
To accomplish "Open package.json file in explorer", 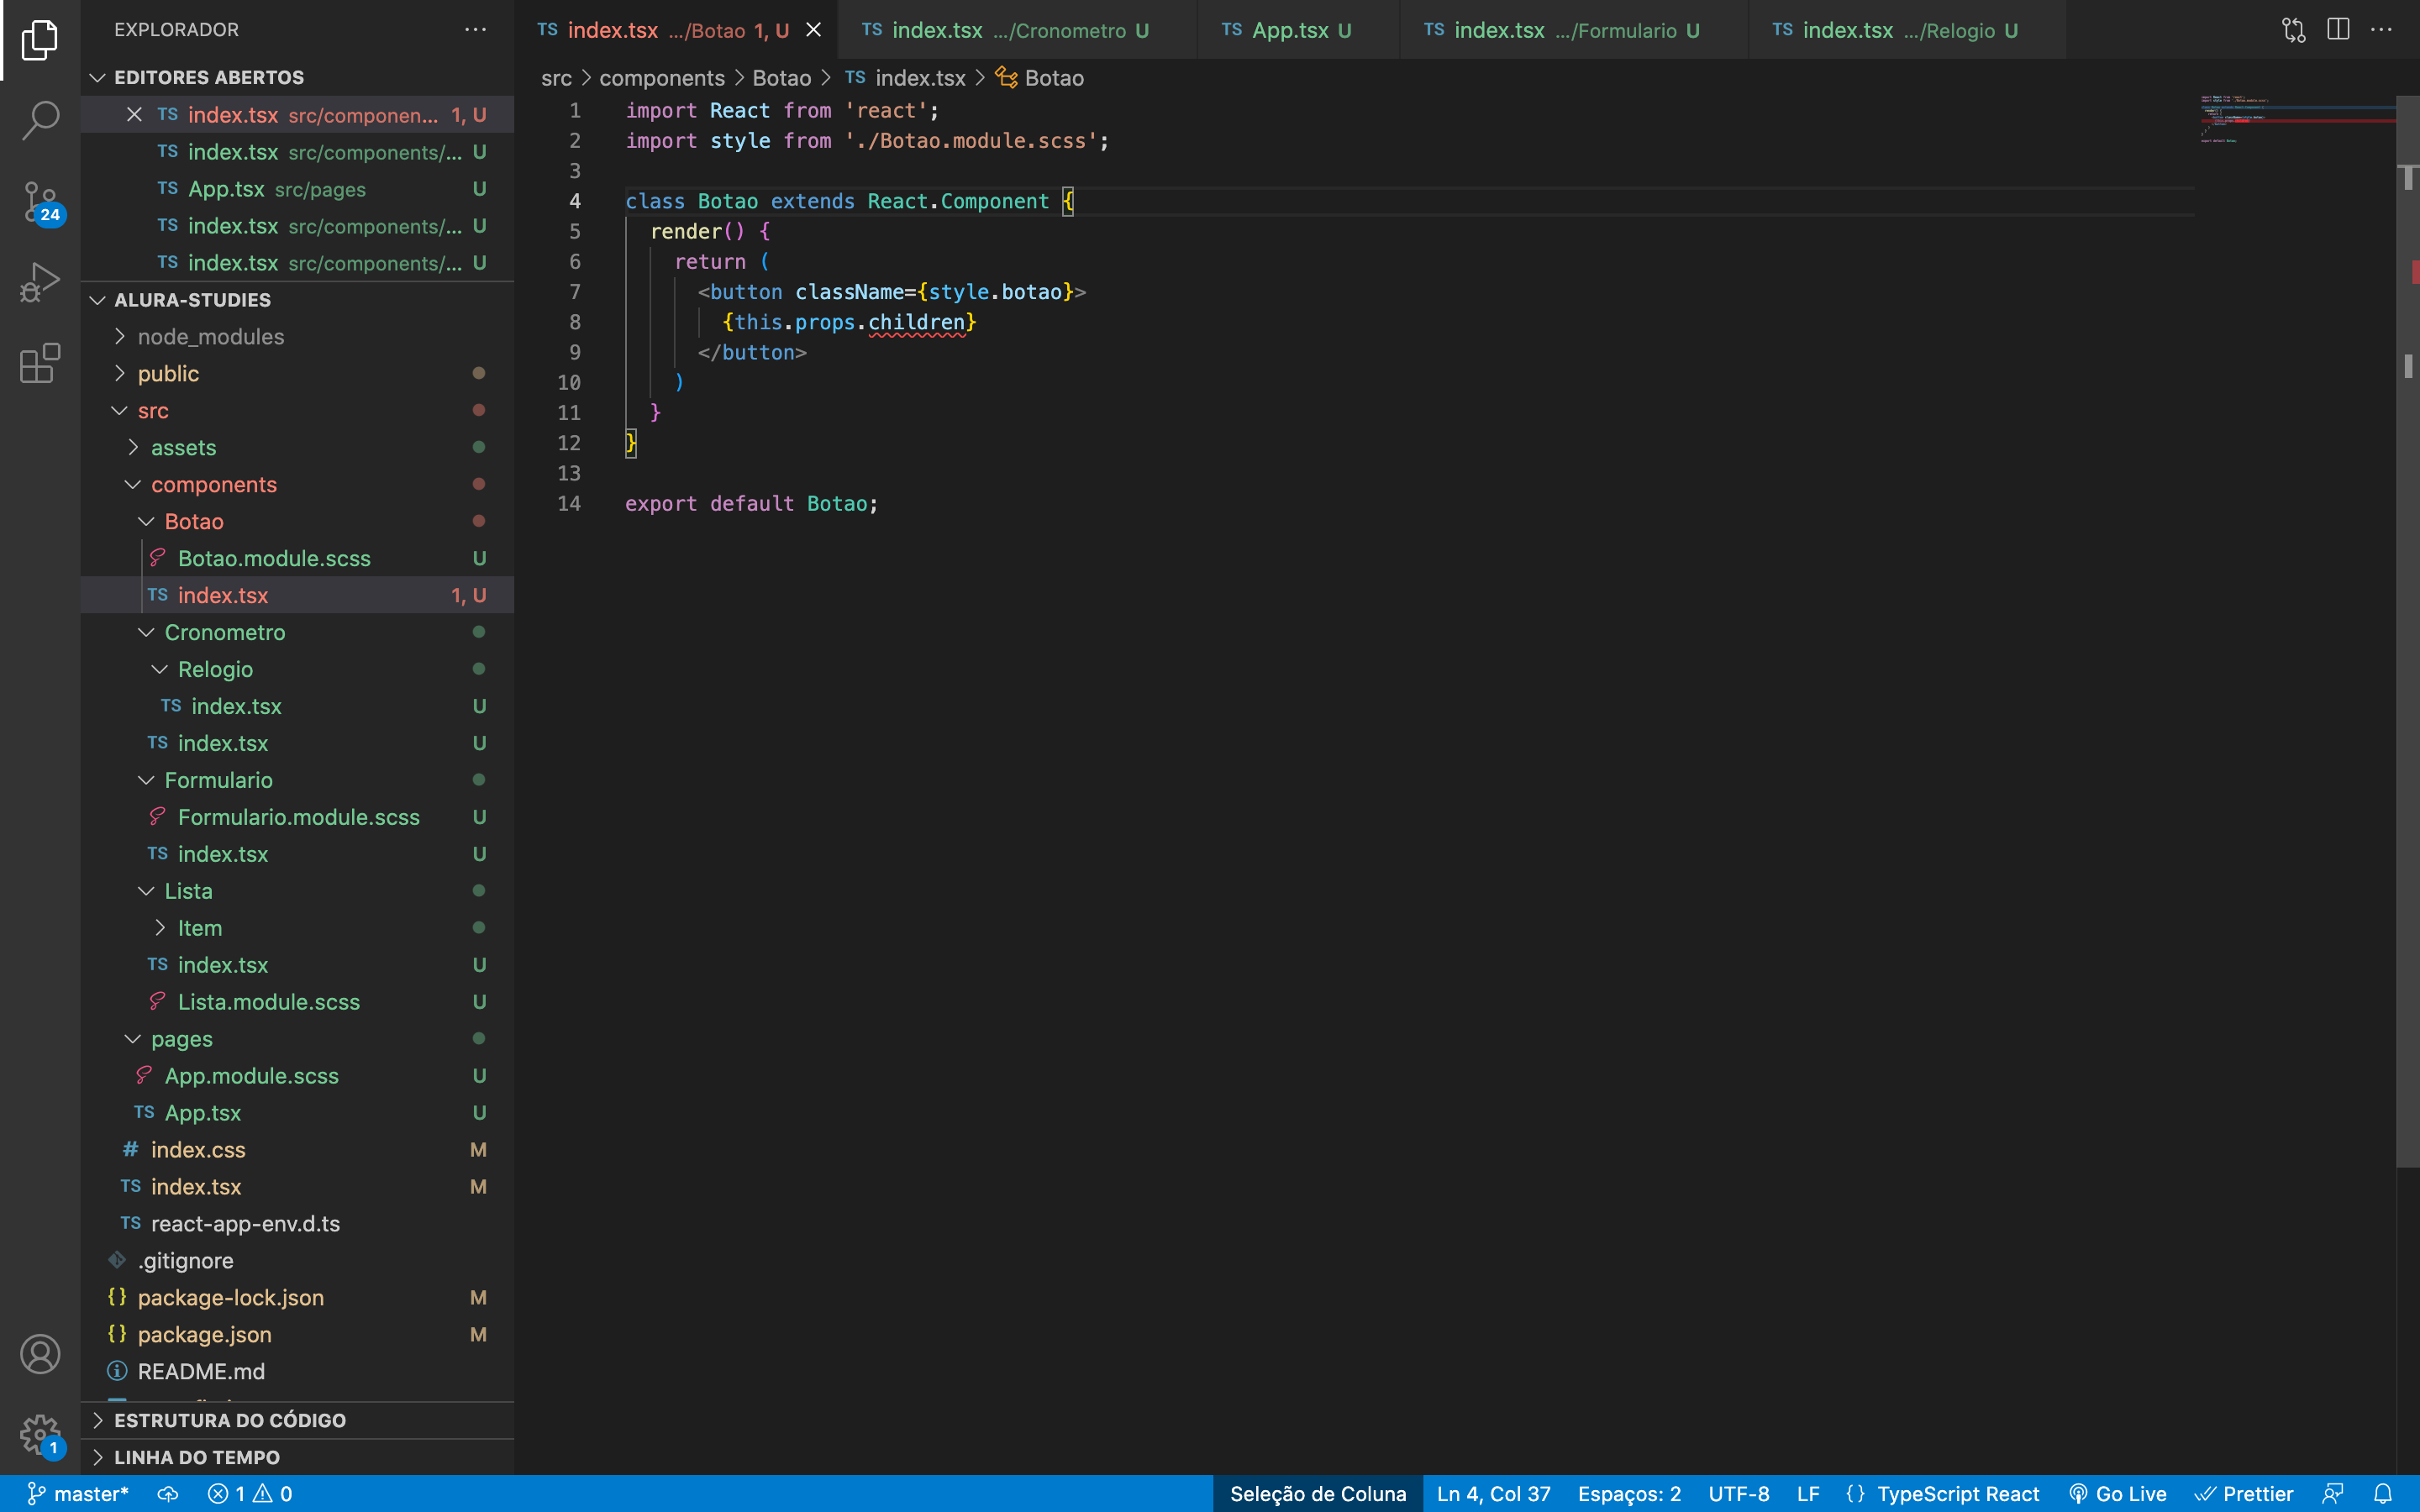I will click(x=298, y=1334).
